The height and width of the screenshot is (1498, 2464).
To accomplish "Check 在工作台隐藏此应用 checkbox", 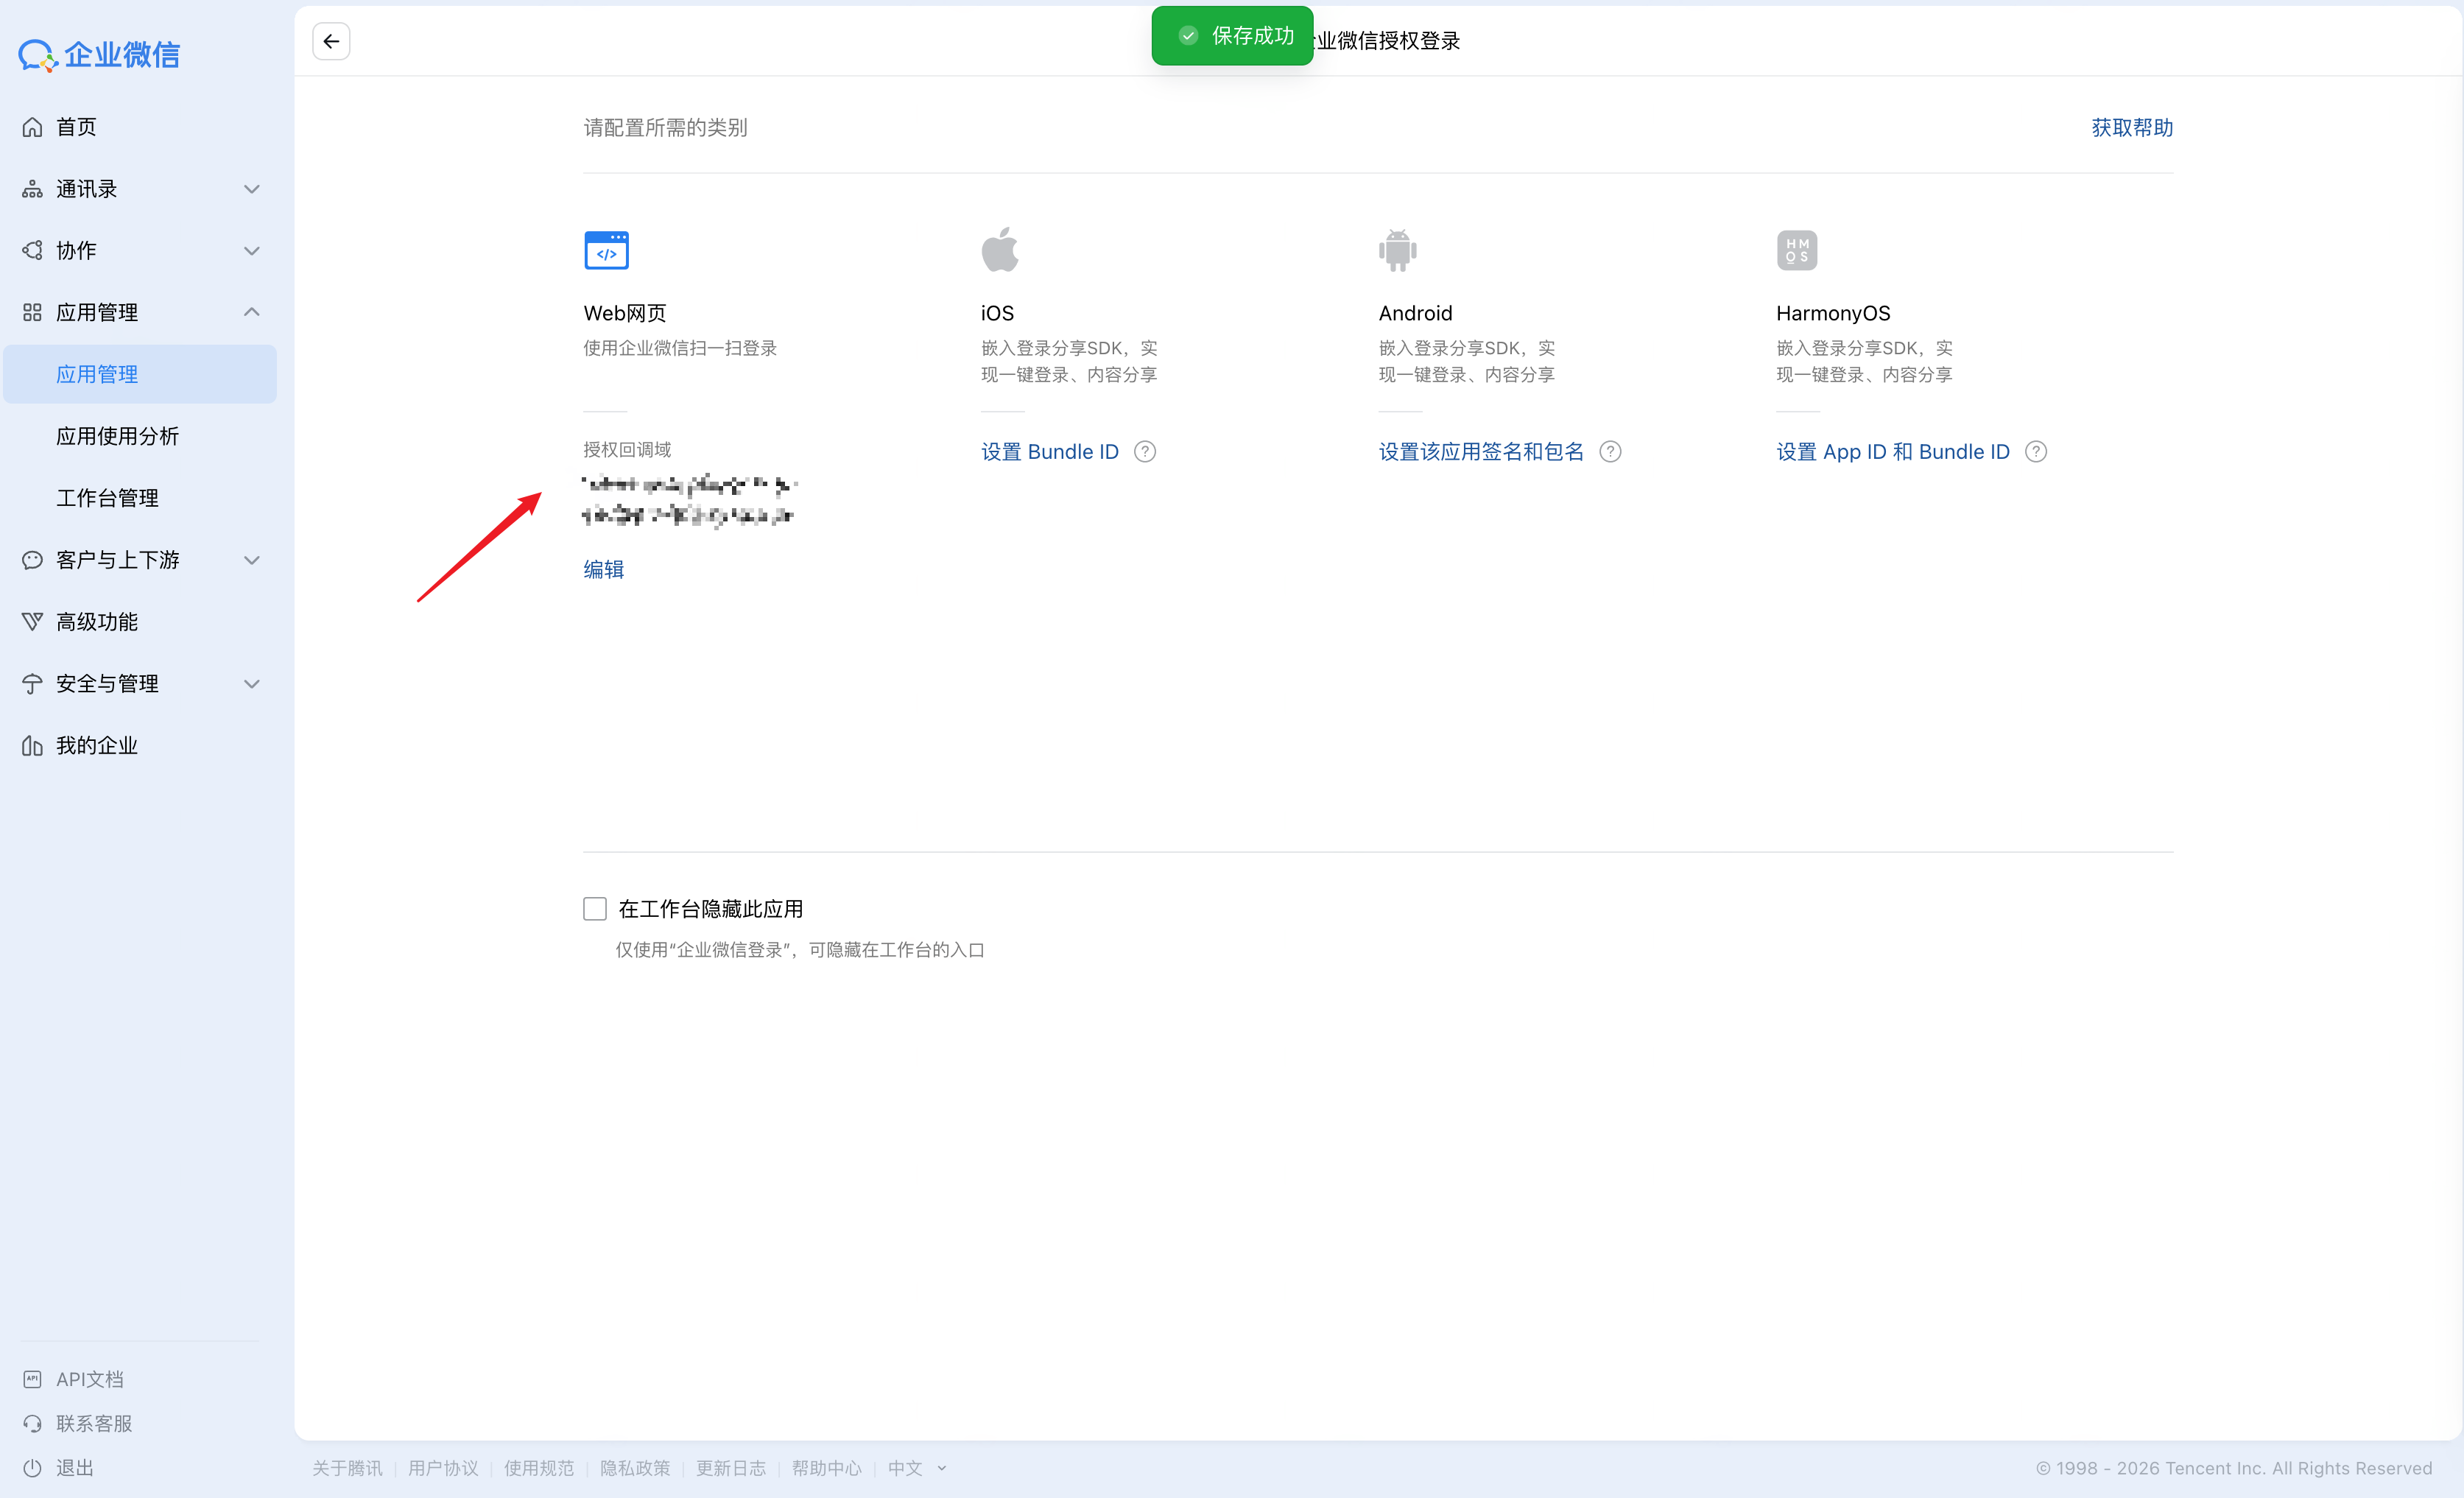I will tap(595, 909).
